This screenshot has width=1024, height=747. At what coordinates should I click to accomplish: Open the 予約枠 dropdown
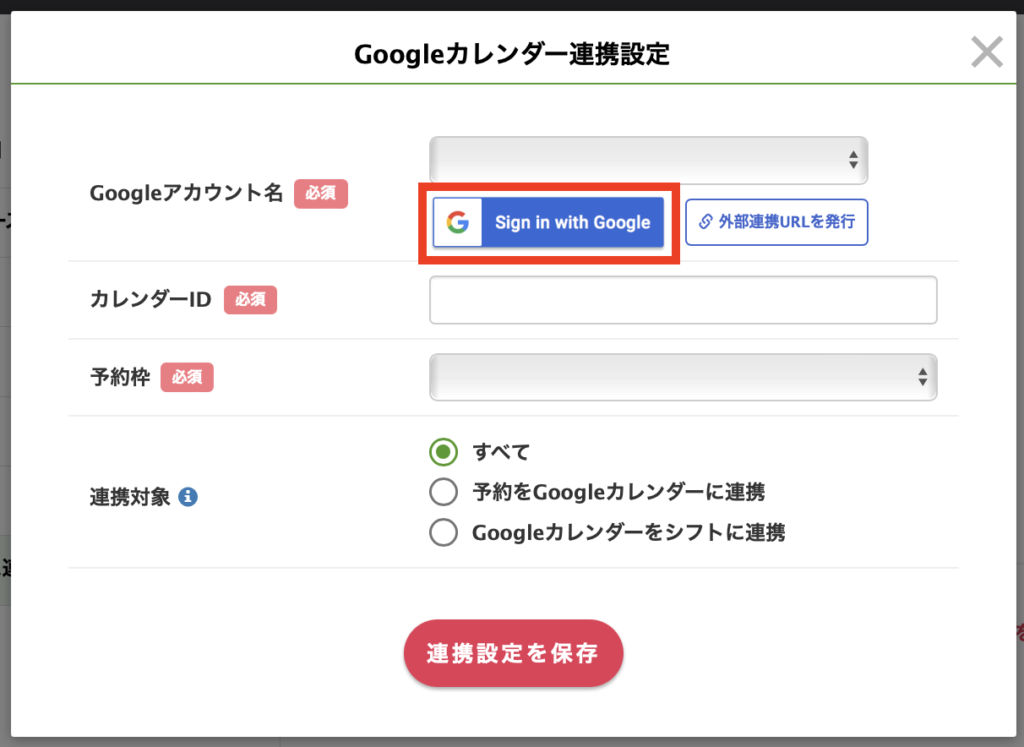coord(683,377)
